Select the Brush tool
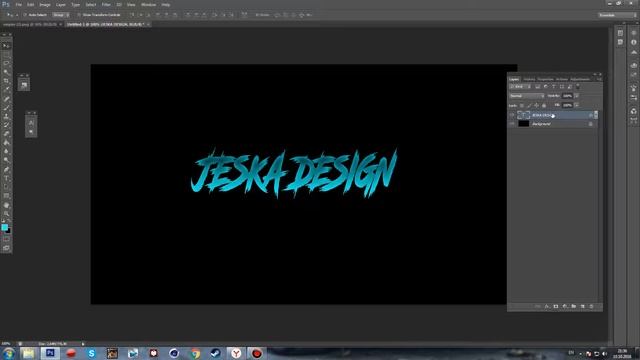This screenshot has width=640, height=360. point(6,107)
